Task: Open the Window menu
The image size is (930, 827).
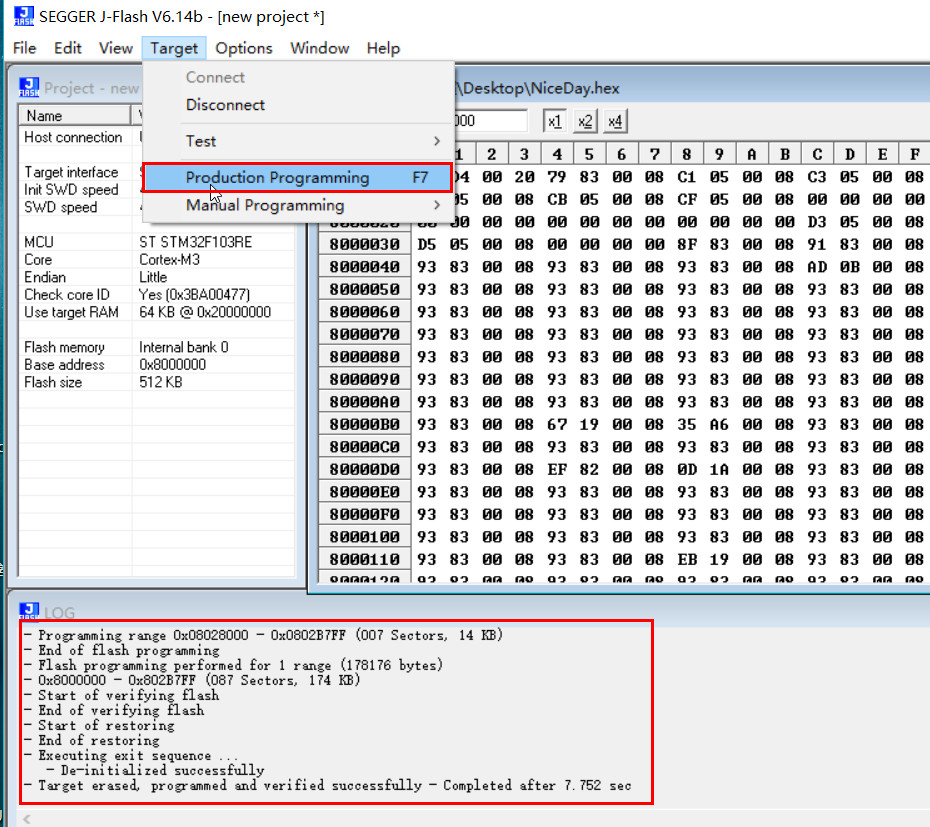Action: [320, 48]
